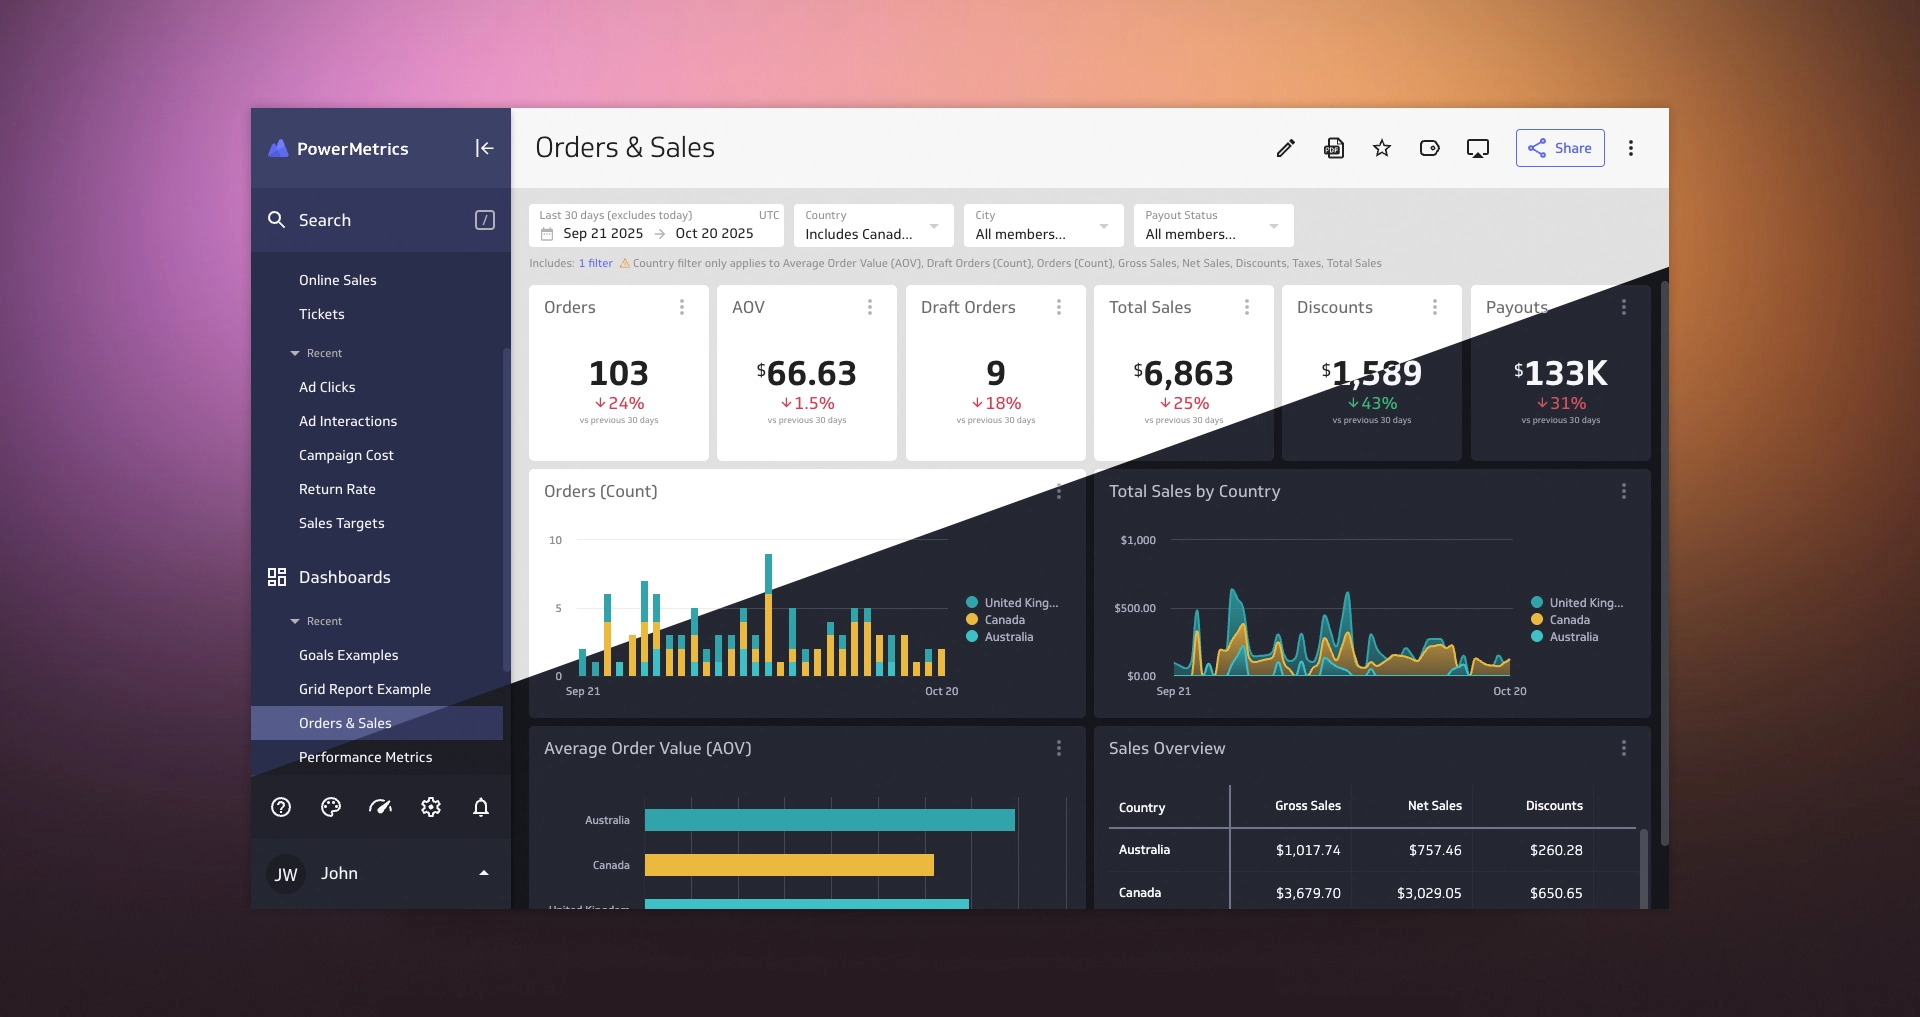
Task: Collapse the left sidebar panel
Action: [484, 148]
